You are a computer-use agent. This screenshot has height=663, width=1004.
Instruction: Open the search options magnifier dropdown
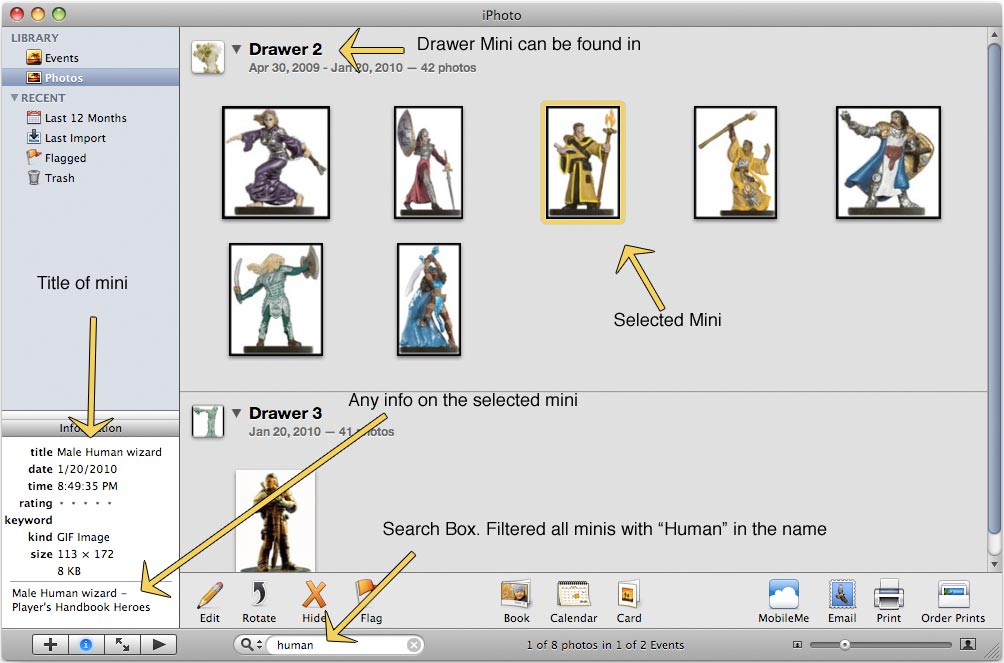pos(250,644)
